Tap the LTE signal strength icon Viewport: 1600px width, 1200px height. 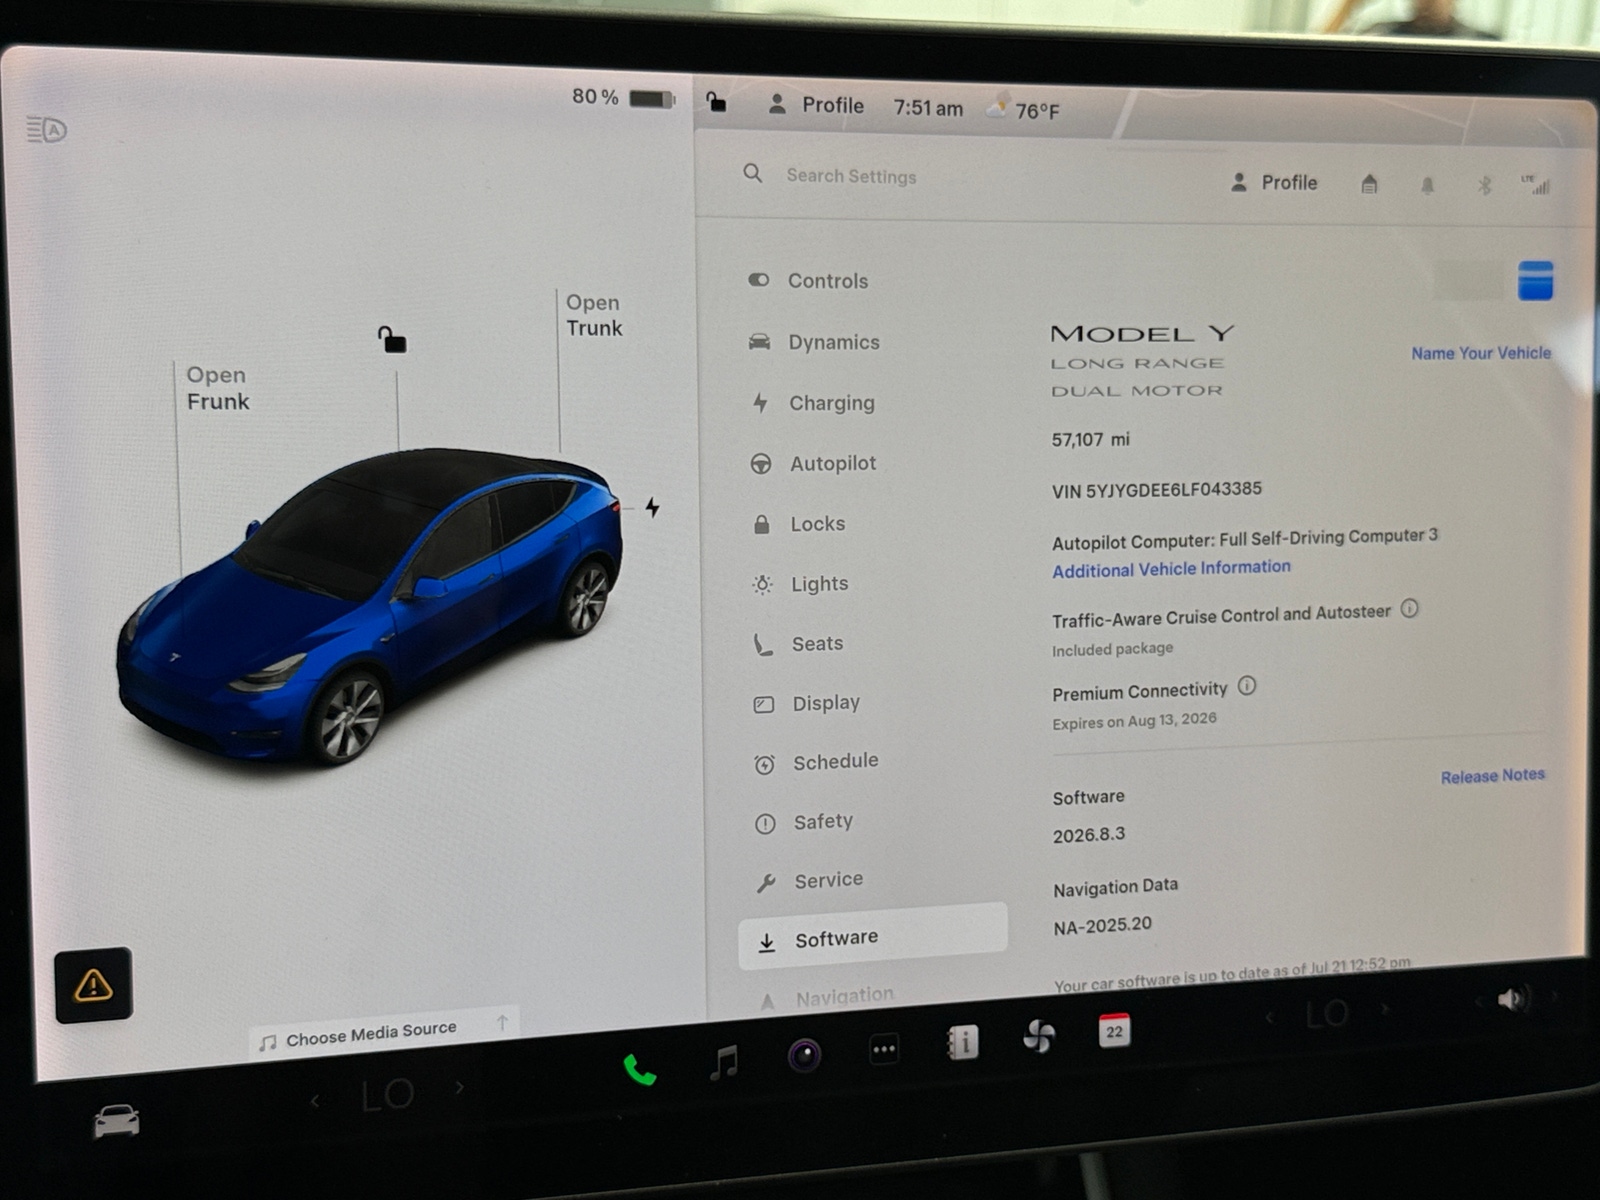[x=1535, y=185]
